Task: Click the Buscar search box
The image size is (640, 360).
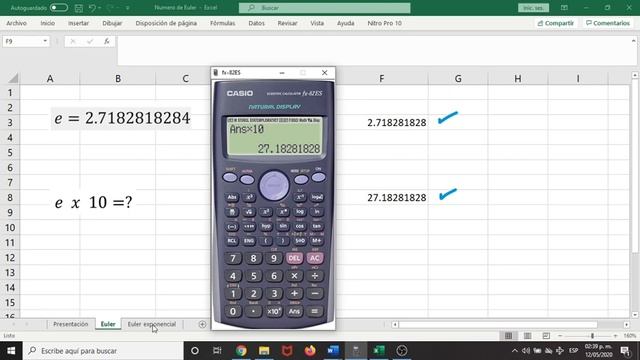Action: point(324,8)
